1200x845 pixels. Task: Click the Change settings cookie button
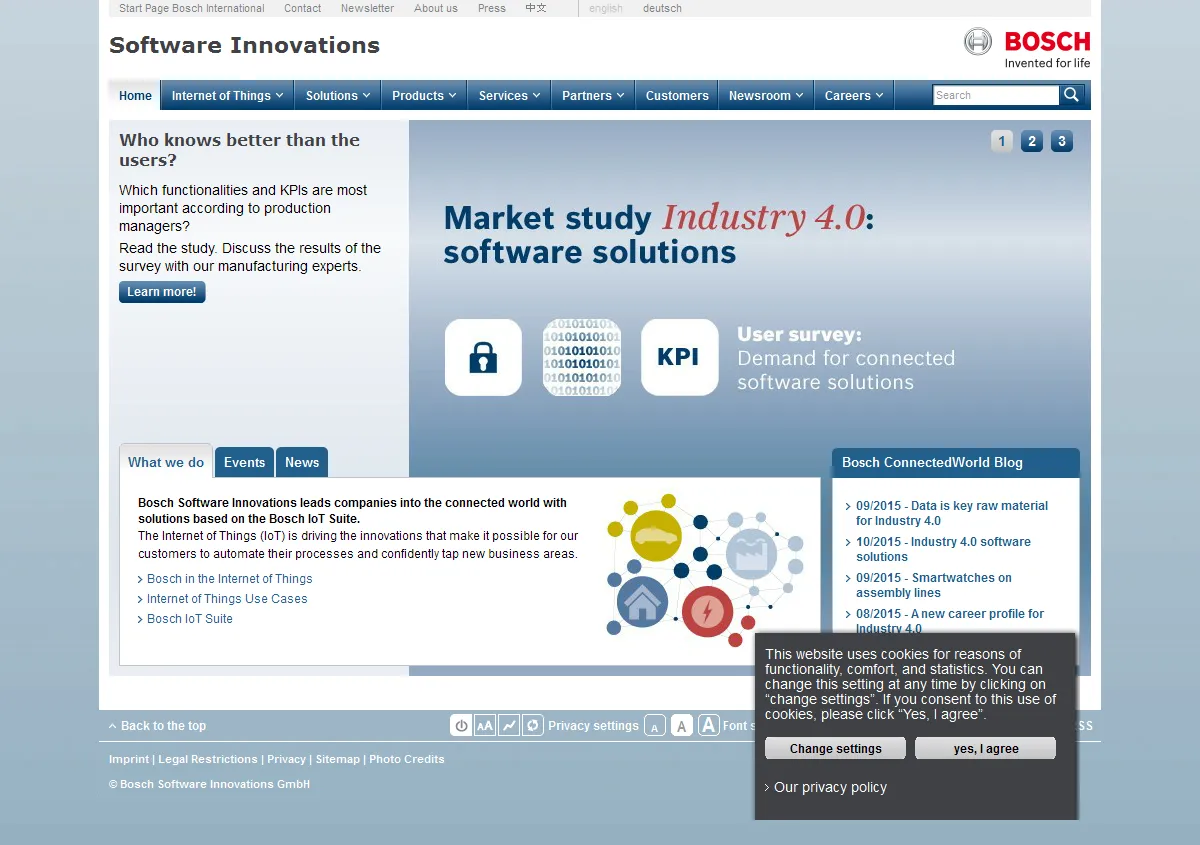pyautogui.click(x=836, y=748)
